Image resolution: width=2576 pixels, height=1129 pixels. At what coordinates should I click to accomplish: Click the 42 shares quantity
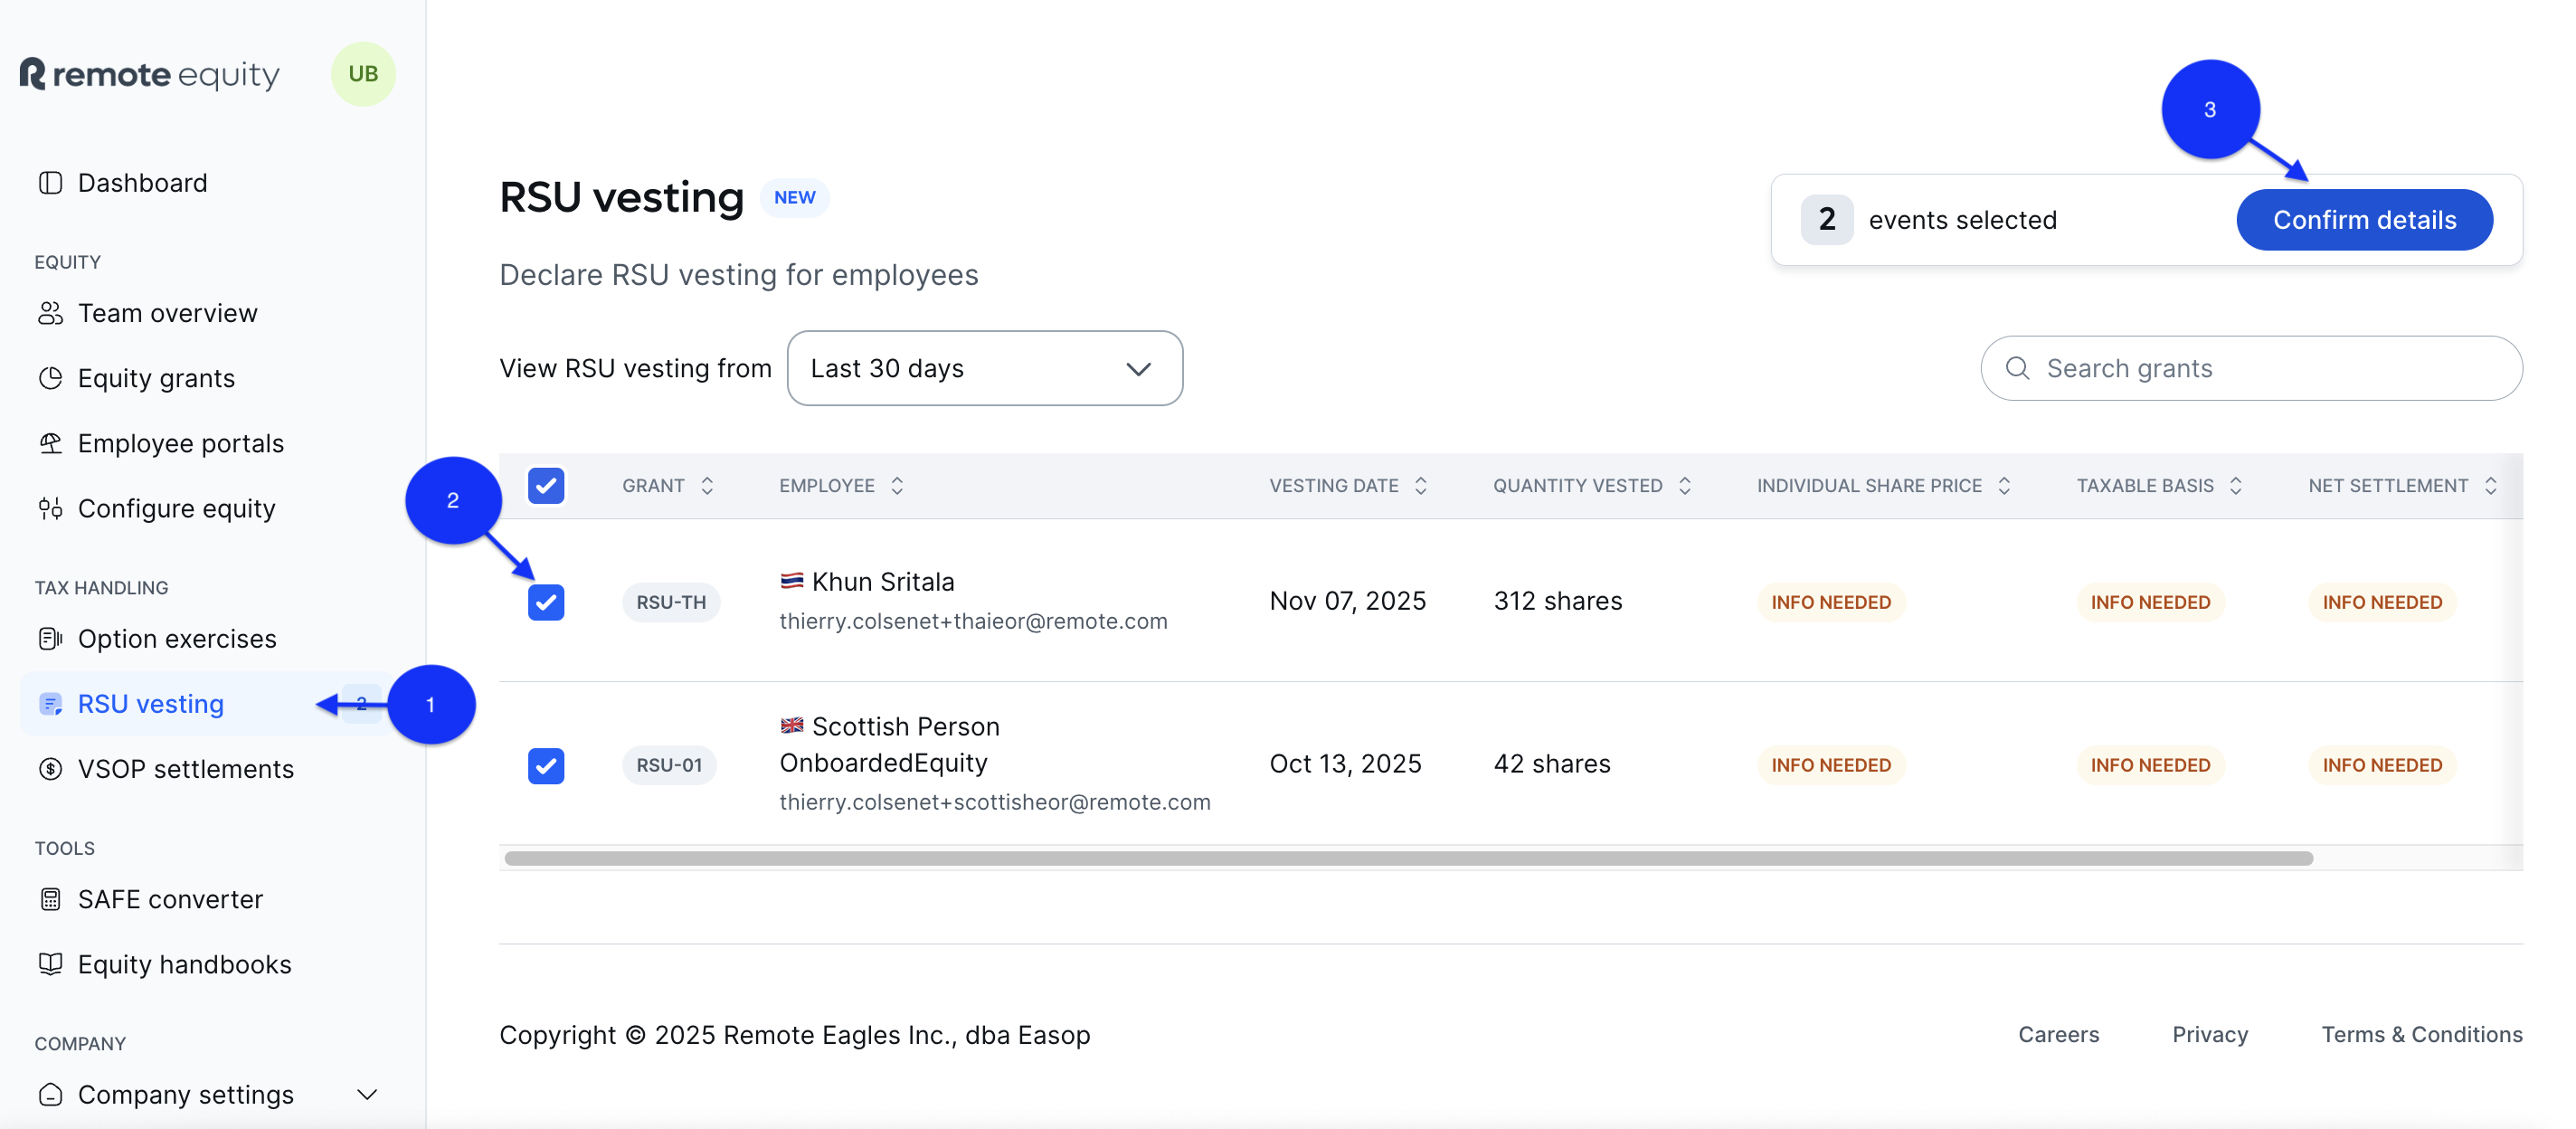point(1552,764)
